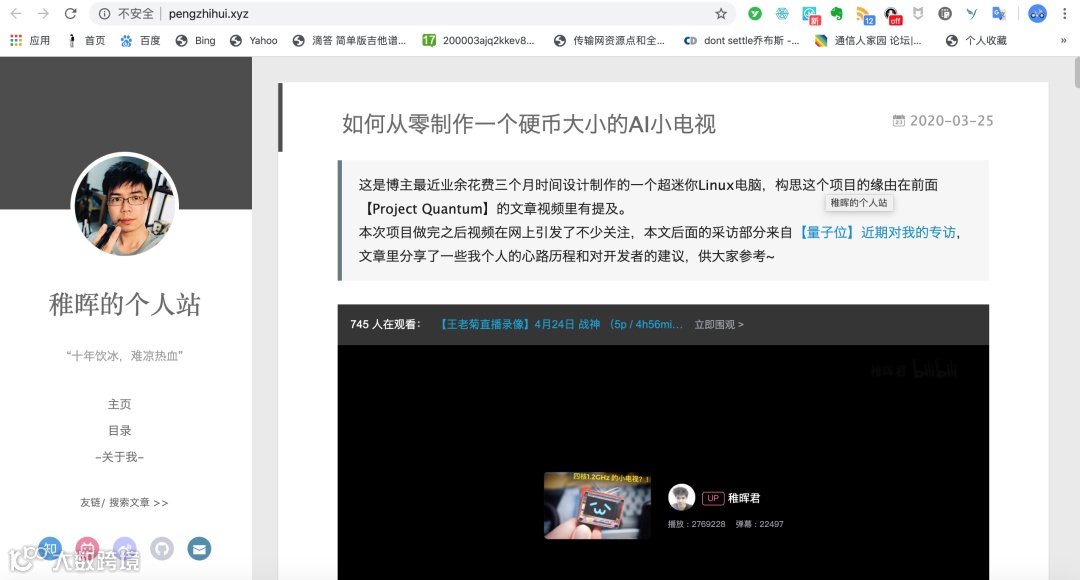
Task: Open the 王老菊直播录像 video link
Action: pos(561,324)
